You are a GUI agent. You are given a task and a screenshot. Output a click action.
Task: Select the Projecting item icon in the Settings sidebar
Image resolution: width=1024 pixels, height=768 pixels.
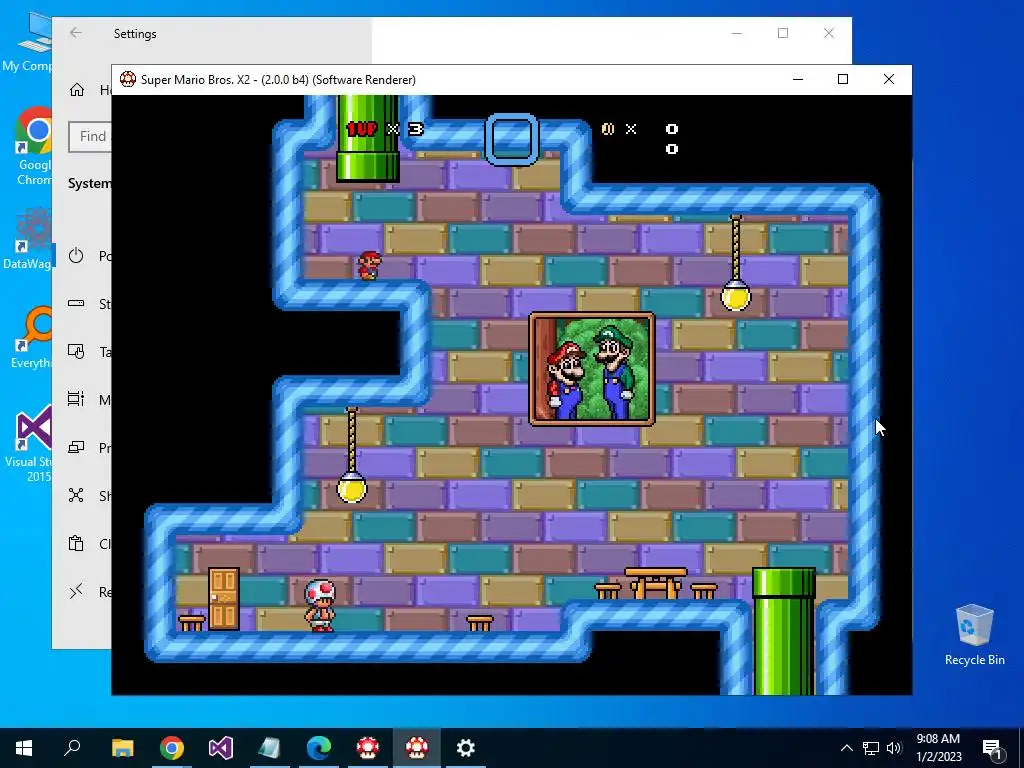(76, 447)
